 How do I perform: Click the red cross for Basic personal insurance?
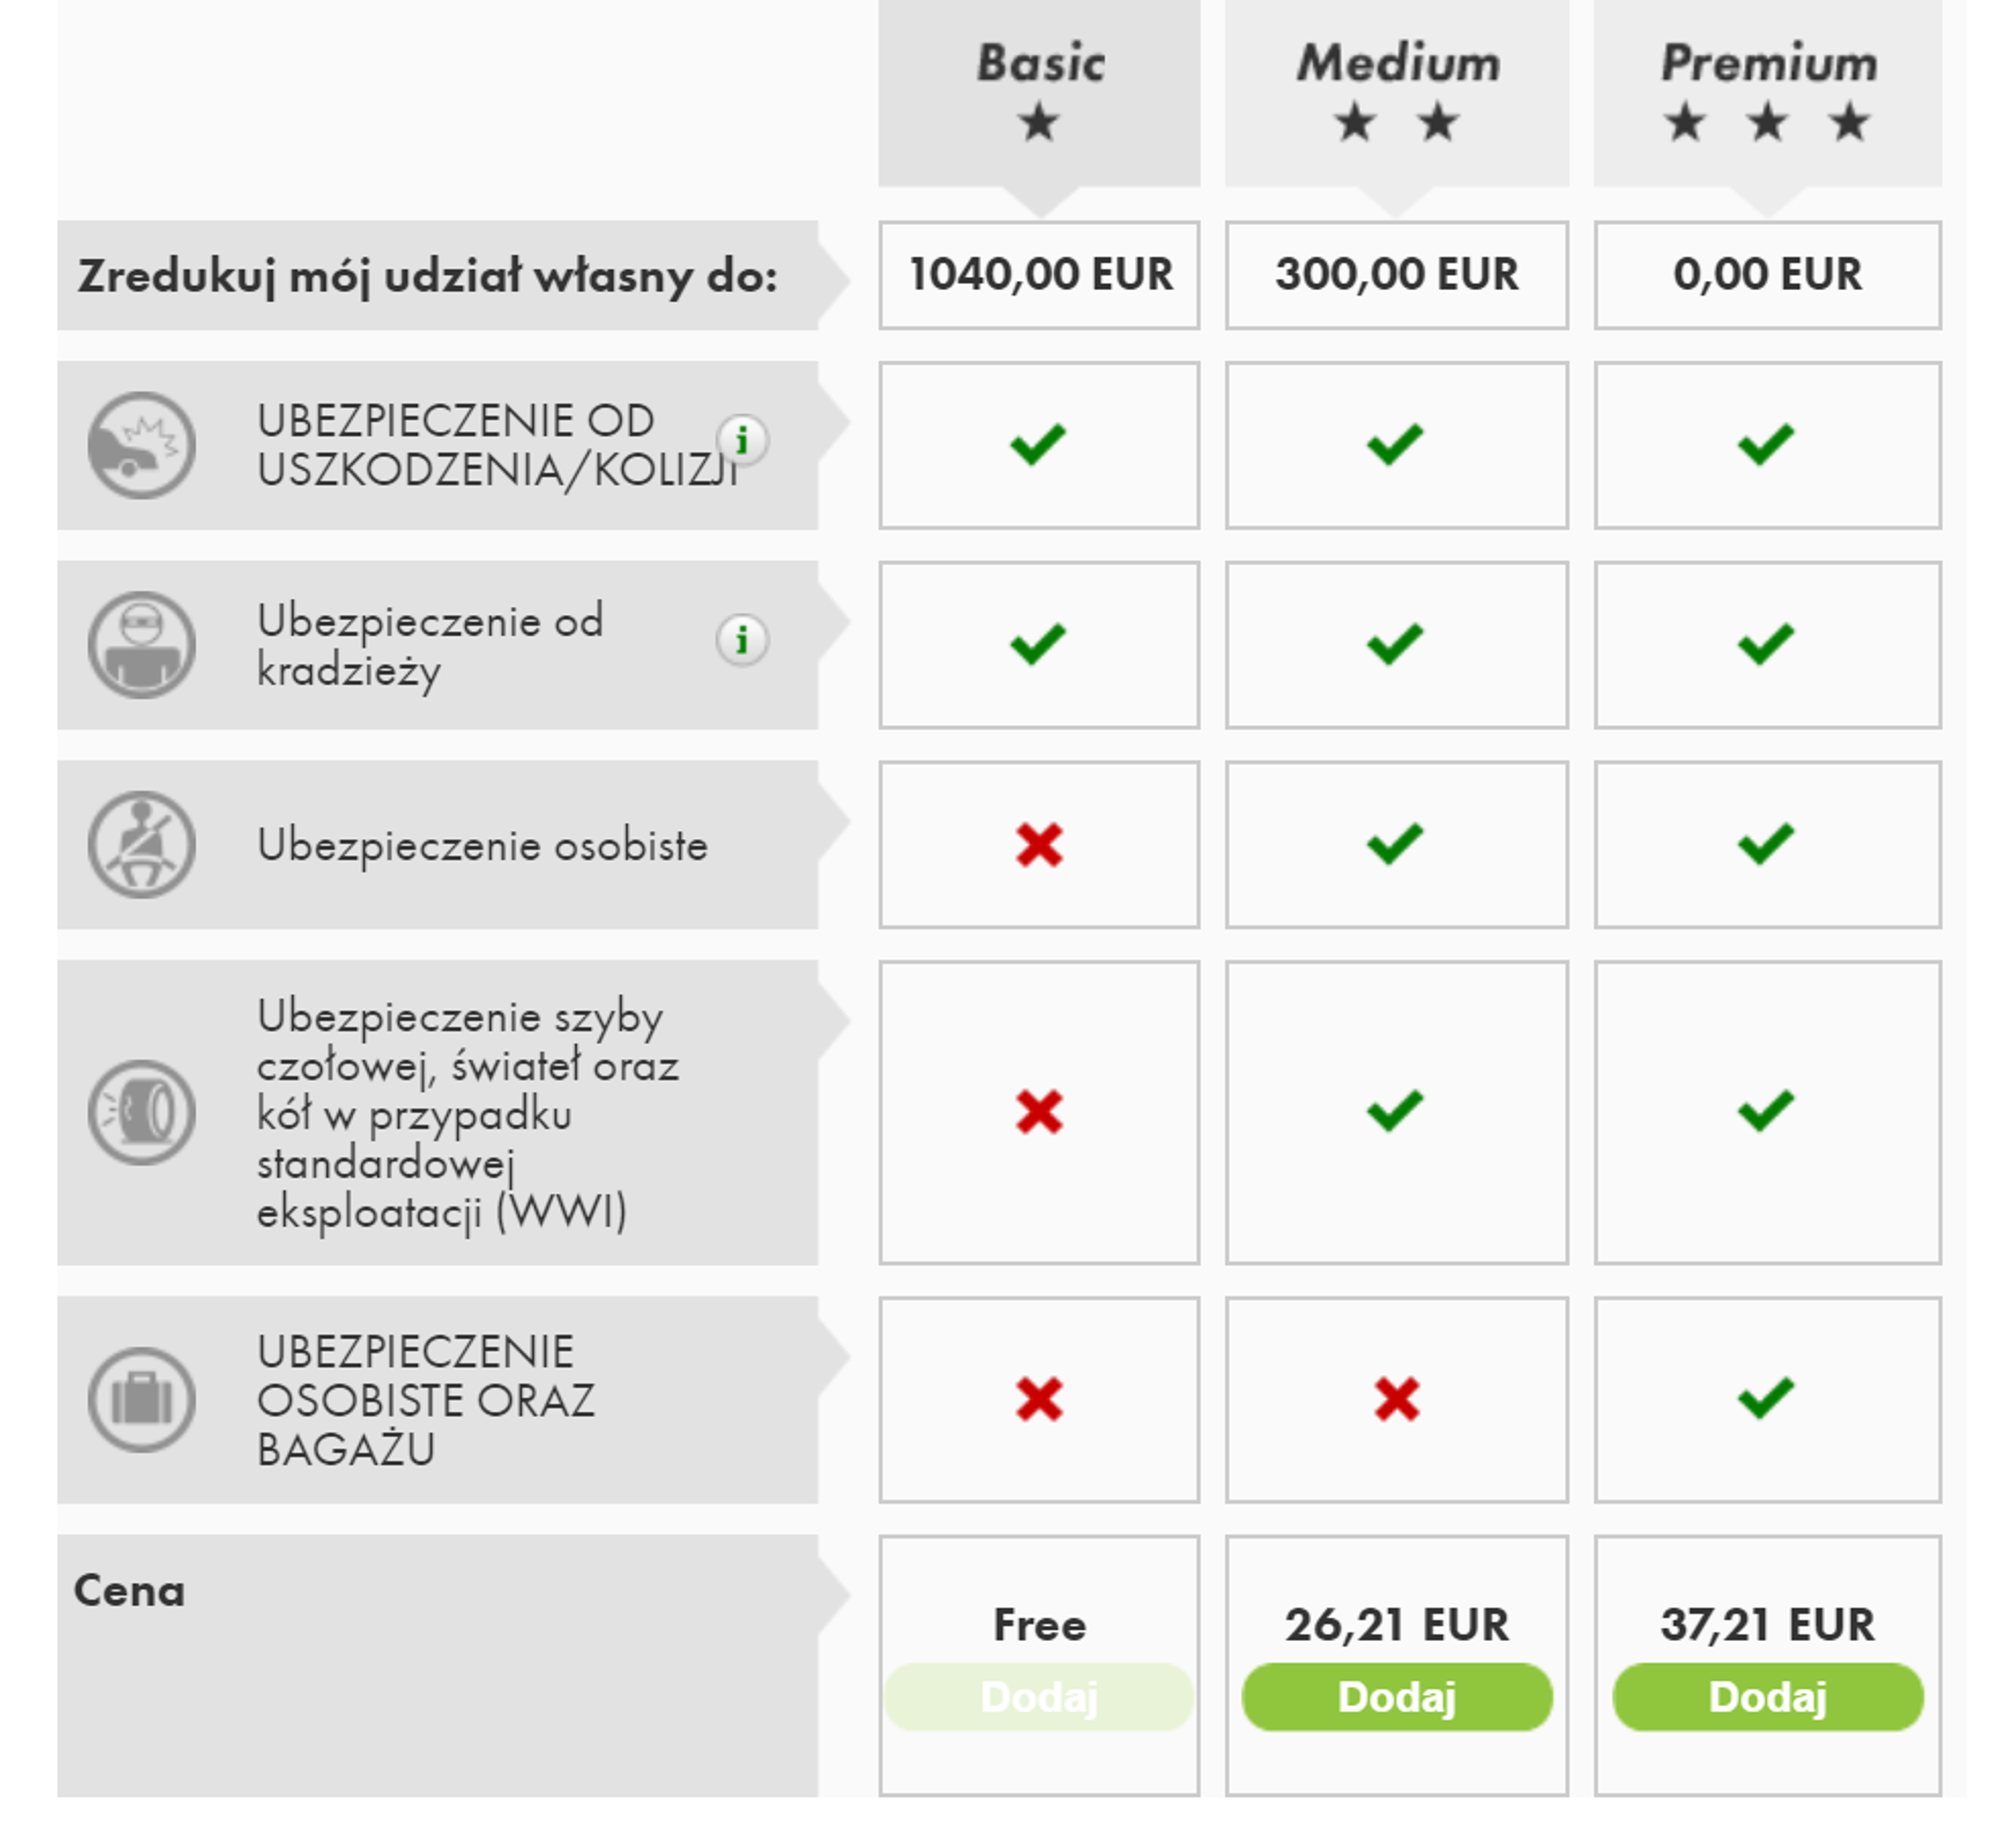(x=1039, y=845)
